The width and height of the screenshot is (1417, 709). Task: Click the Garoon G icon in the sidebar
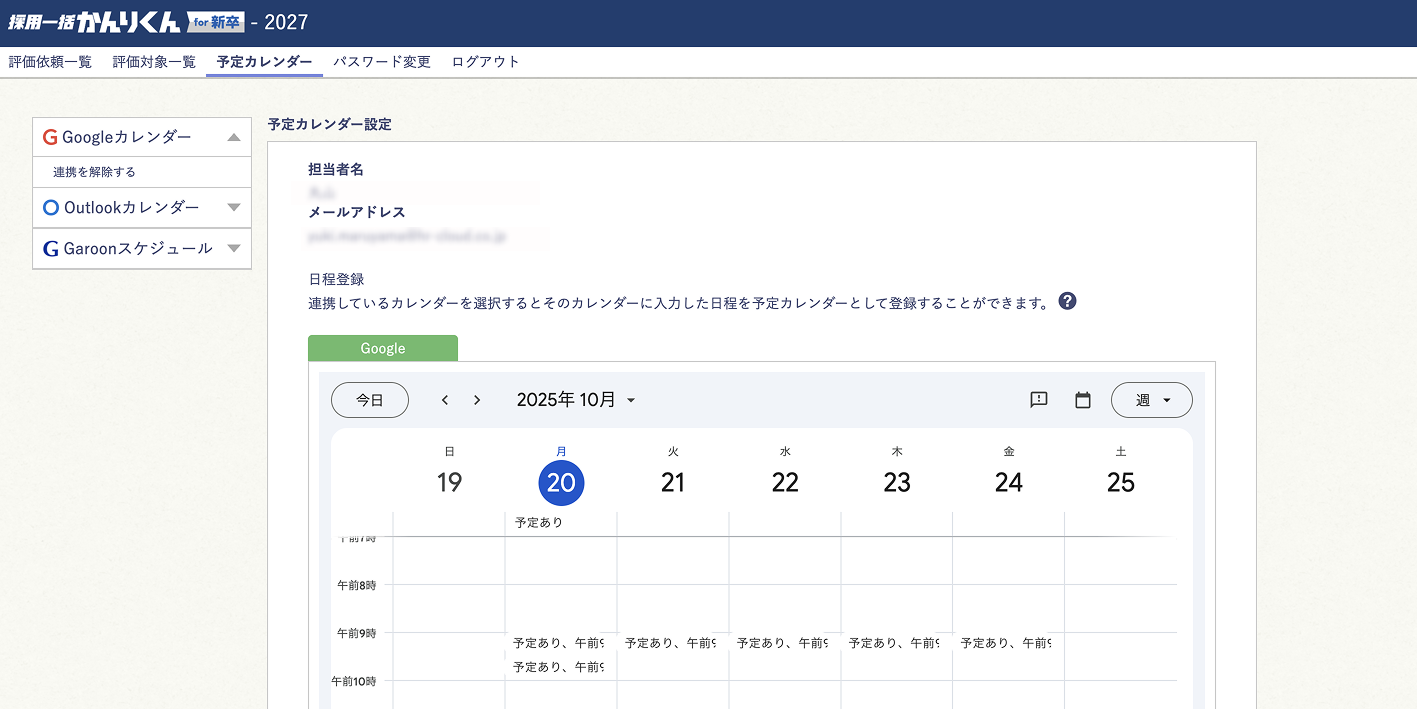pyautogui.click(x=51, y=248)
